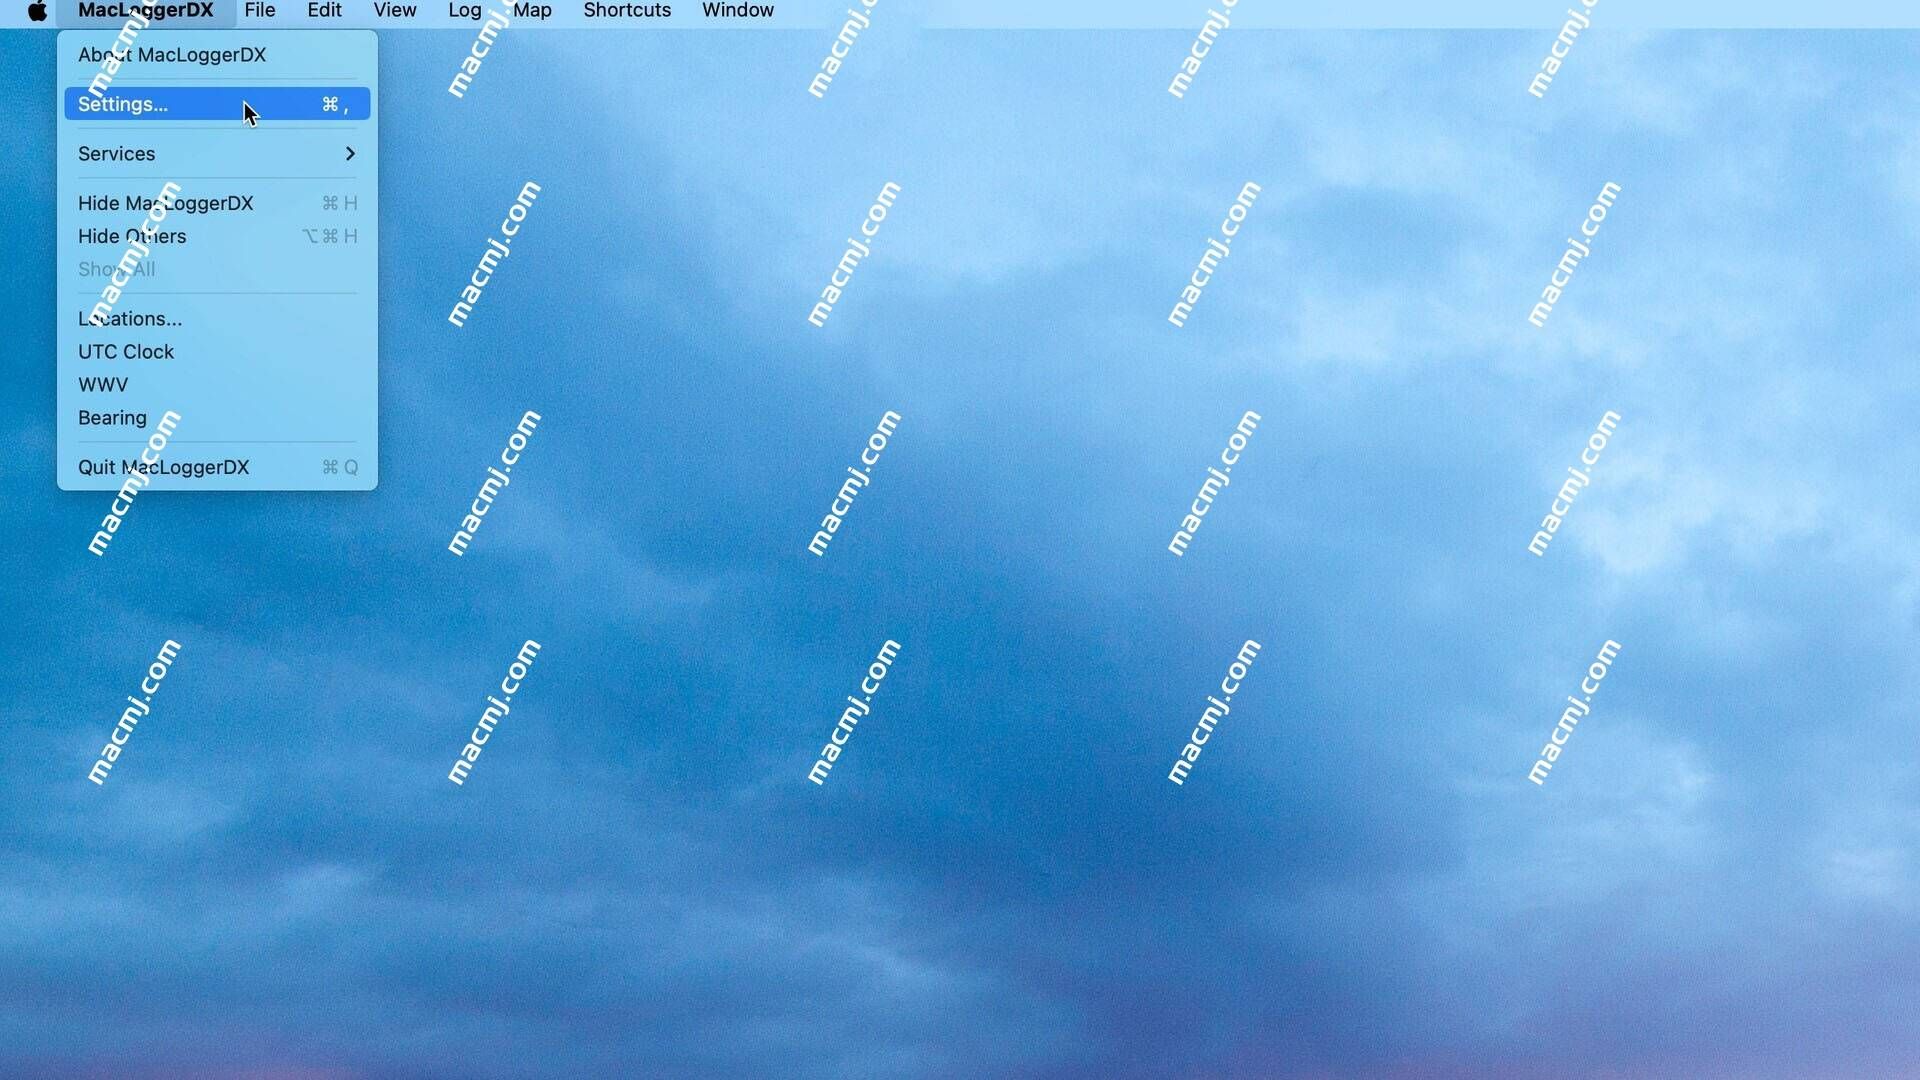Open the Window menu
Image resolution: width=1920 pixels, height=1080 pixels.
(738, 11)
